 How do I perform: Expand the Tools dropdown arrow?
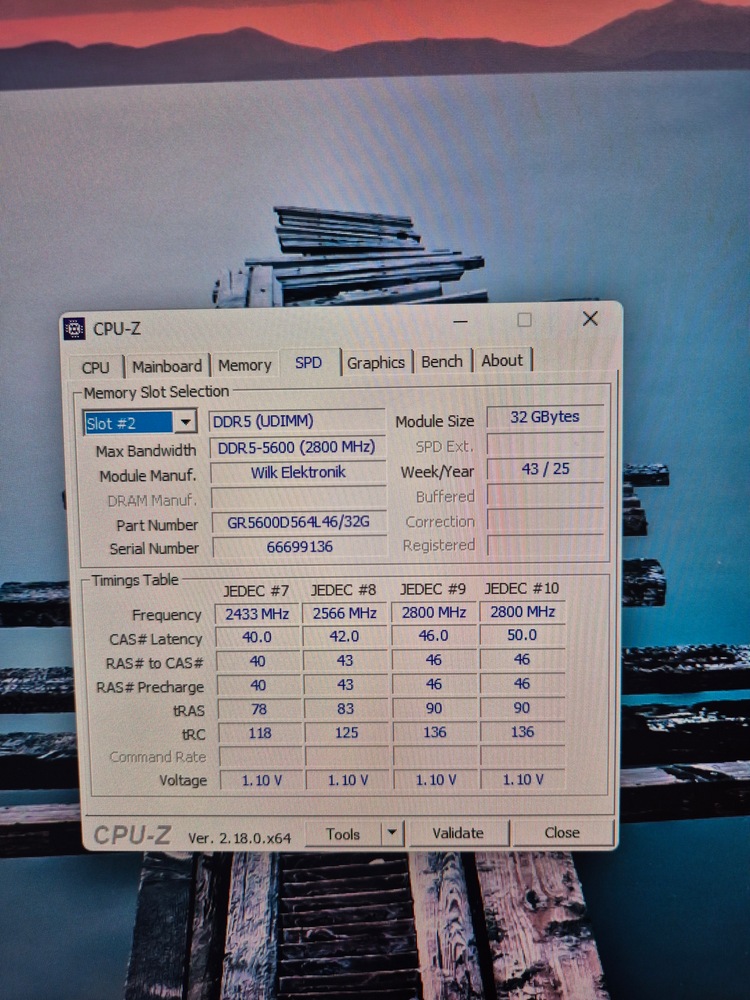click(x=393, y=832)
